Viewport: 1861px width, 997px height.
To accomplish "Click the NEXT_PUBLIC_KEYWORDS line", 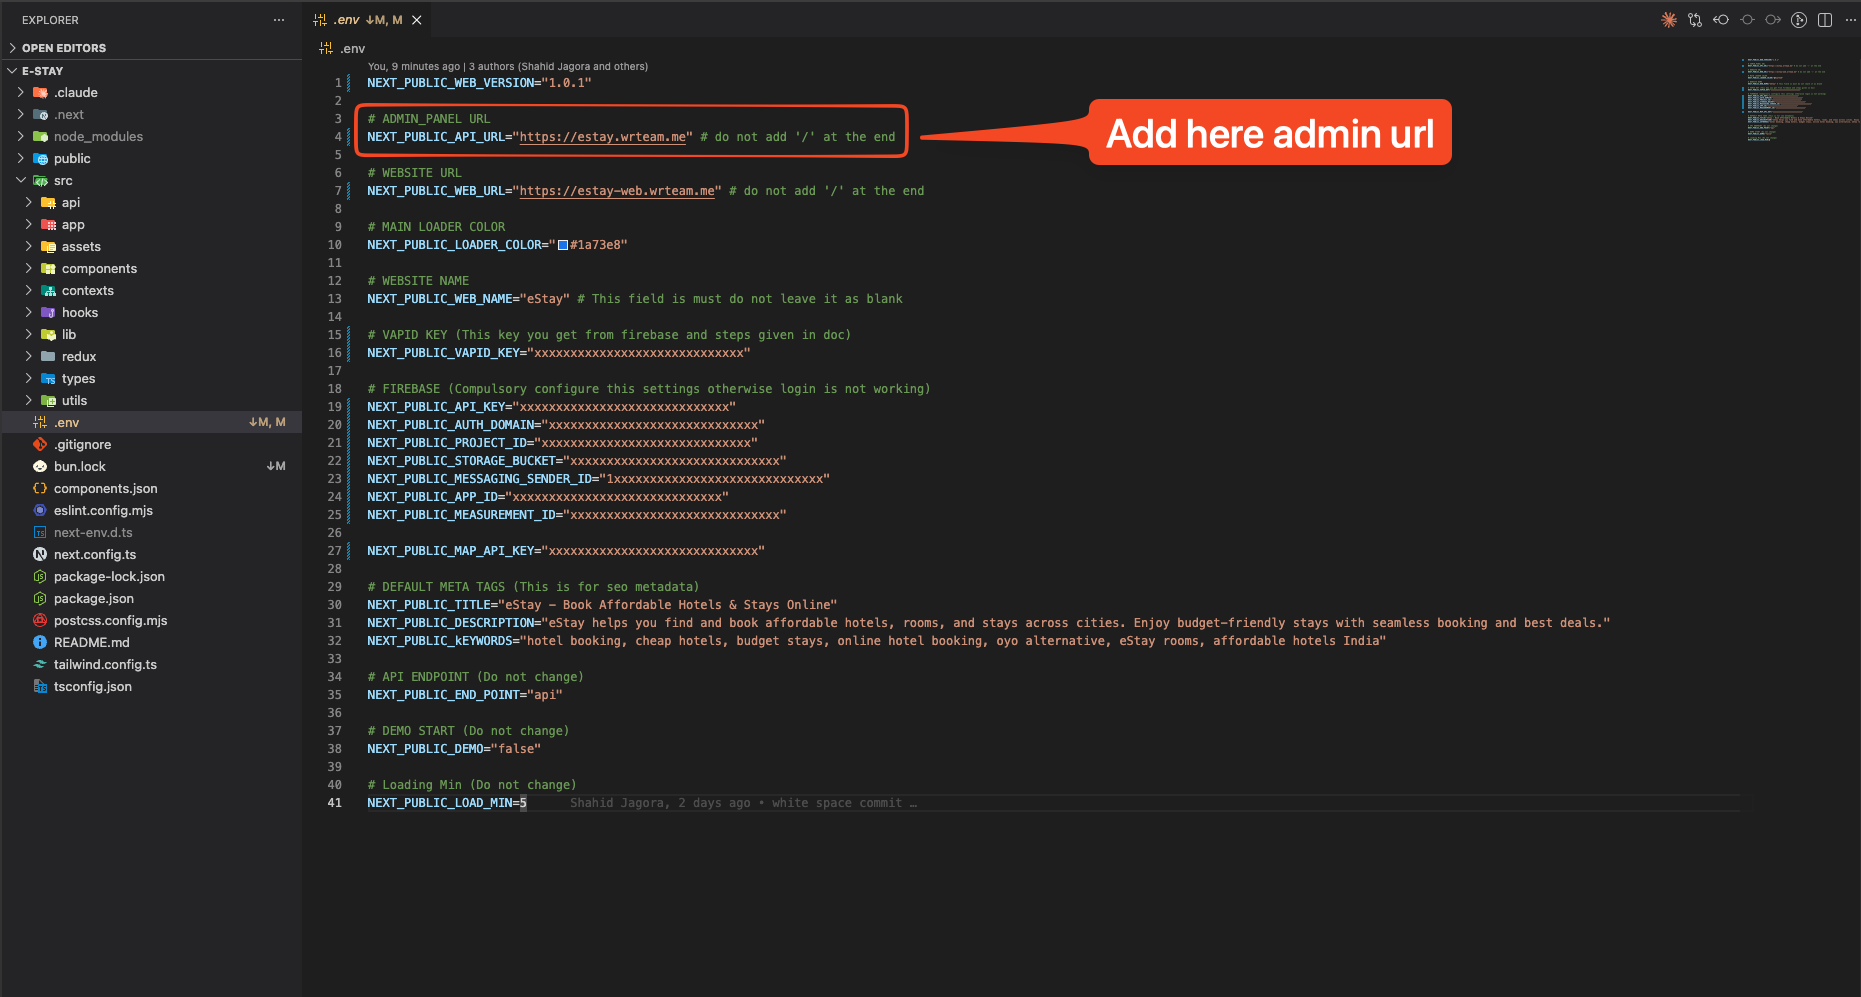I will tap(876, 641).
